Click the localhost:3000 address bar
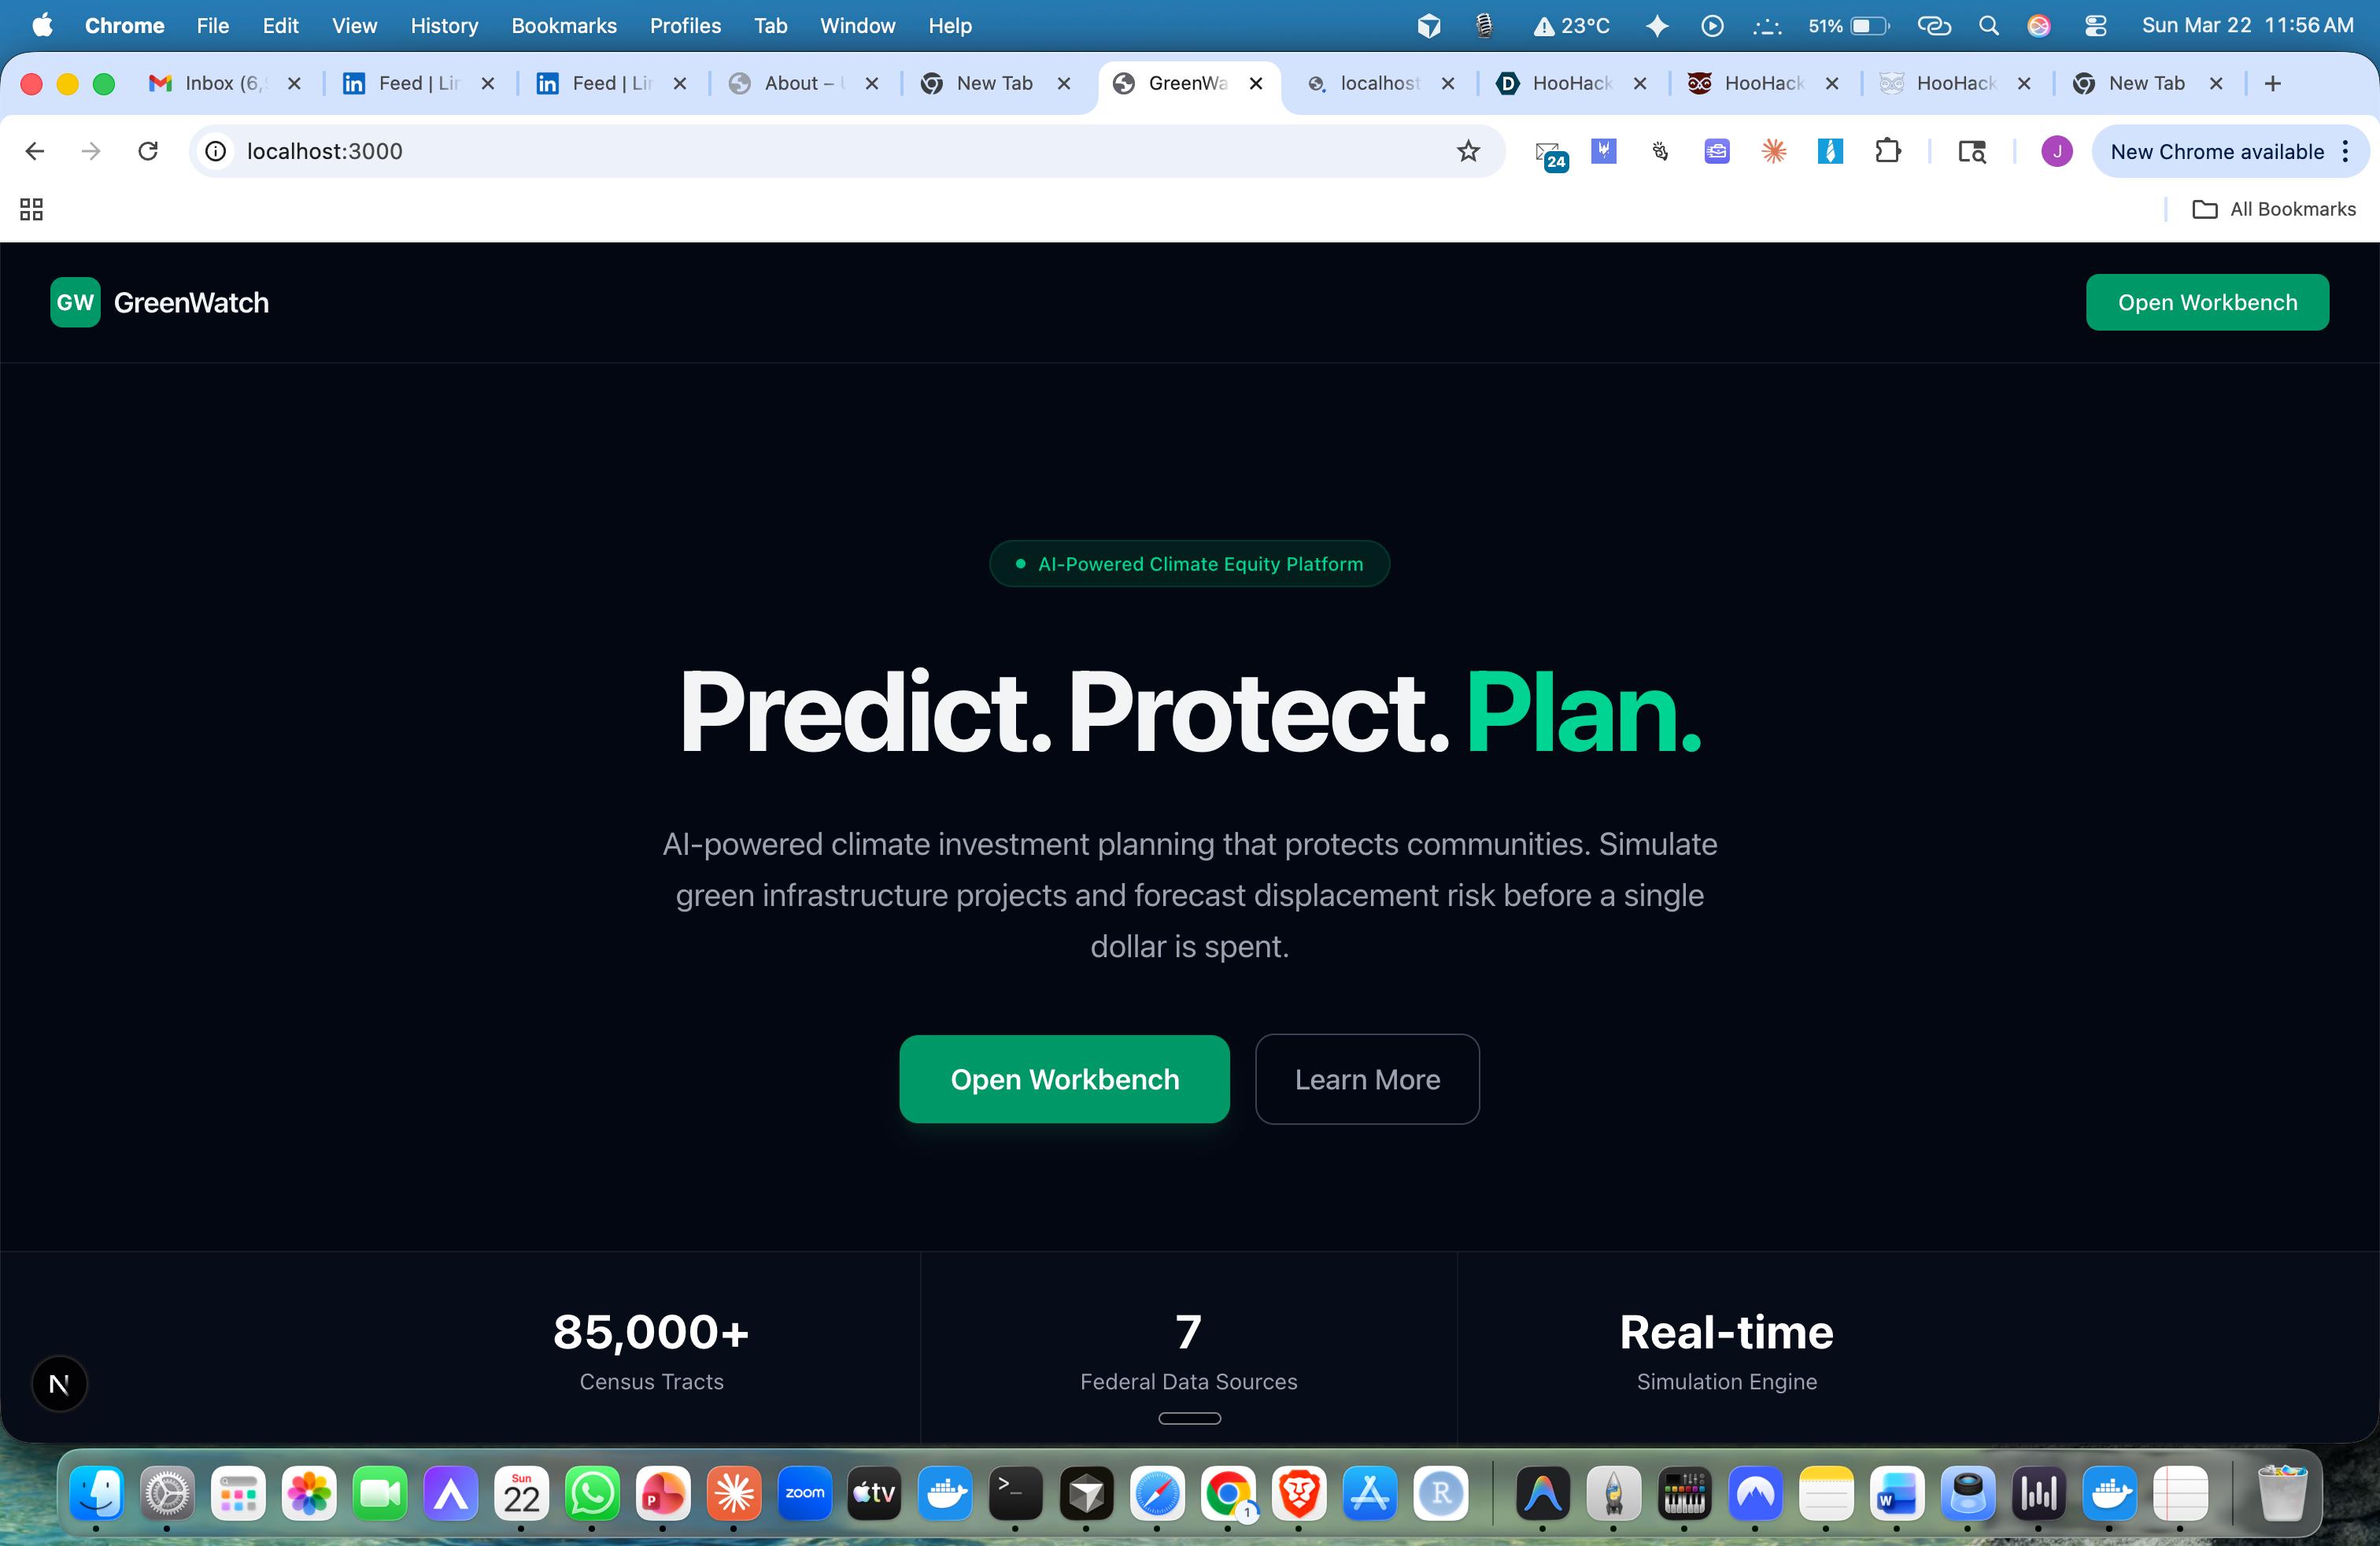The image size is (2380, 1546). click(x=830, y=151)
